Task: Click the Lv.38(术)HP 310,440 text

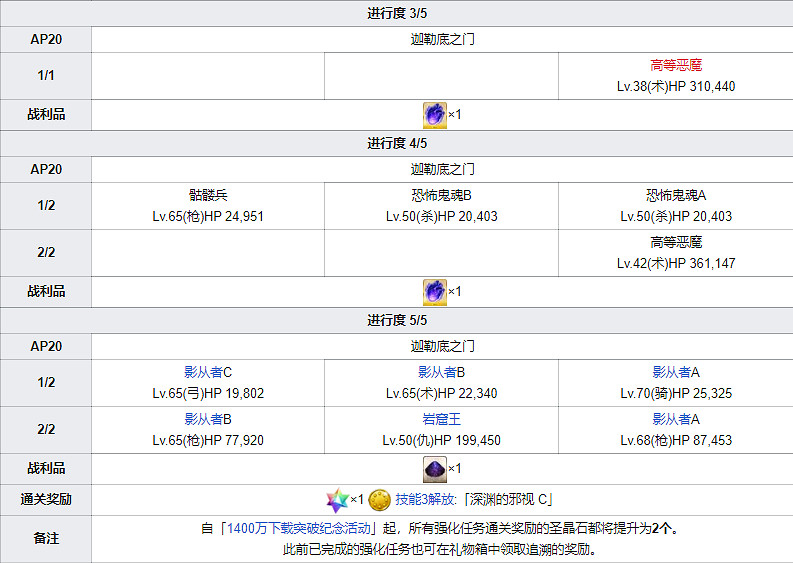Action: click(x=676, y=86)
